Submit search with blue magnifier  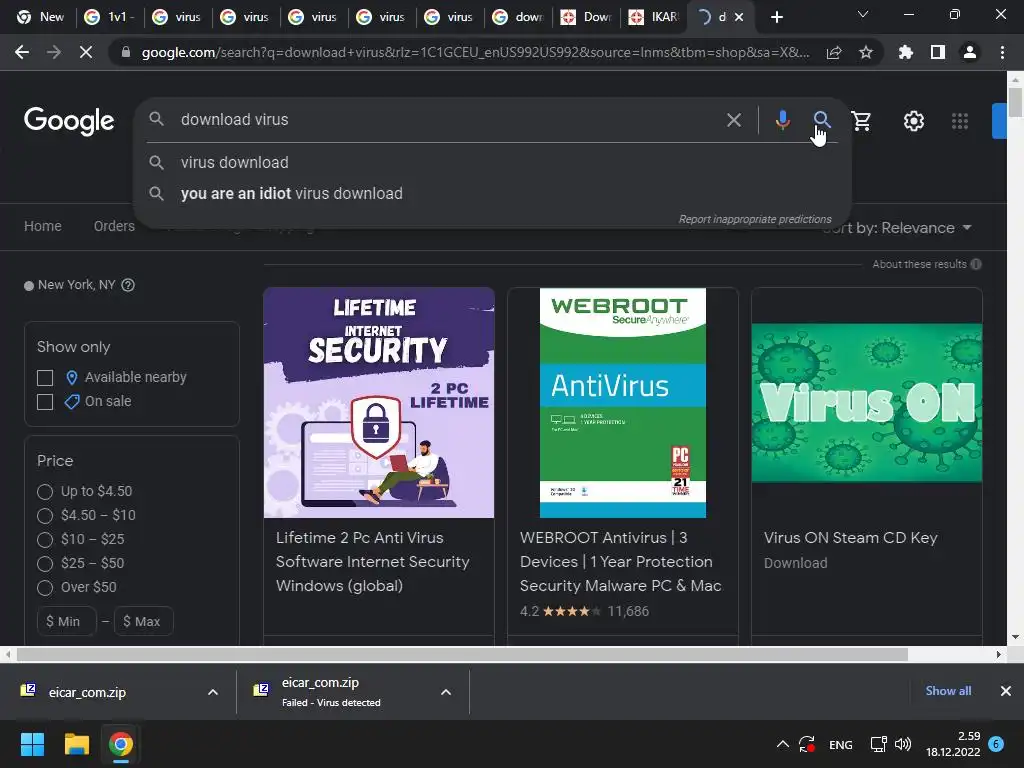tap(822, 120)
